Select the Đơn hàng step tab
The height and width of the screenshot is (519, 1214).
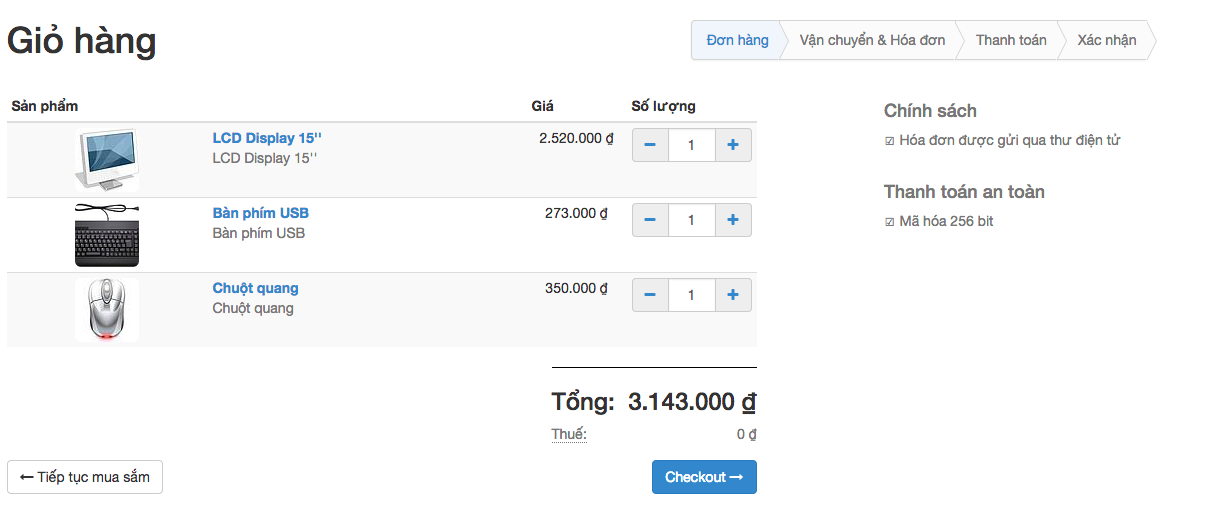(x=737, y=40)
